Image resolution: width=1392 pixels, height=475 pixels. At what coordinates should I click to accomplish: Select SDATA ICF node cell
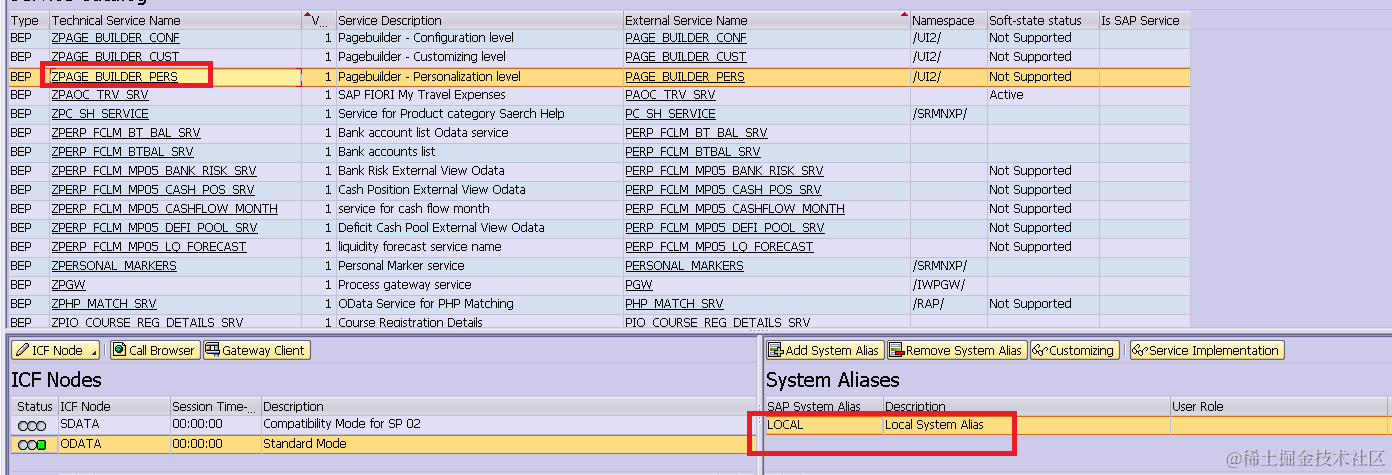click(114, 424)
